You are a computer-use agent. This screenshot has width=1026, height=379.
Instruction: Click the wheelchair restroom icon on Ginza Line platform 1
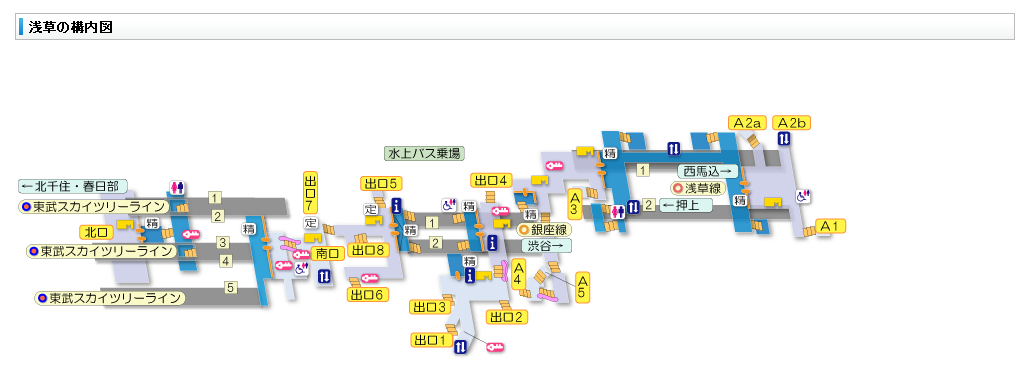point(449,206)
